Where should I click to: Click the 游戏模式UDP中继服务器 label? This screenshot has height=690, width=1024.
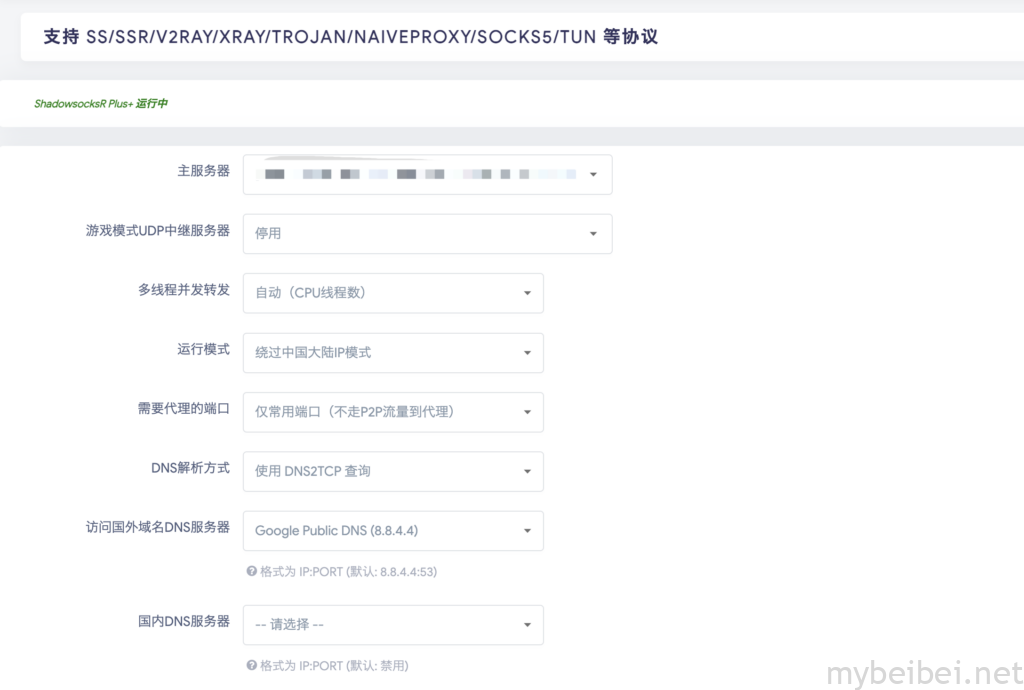coord(157,231)
